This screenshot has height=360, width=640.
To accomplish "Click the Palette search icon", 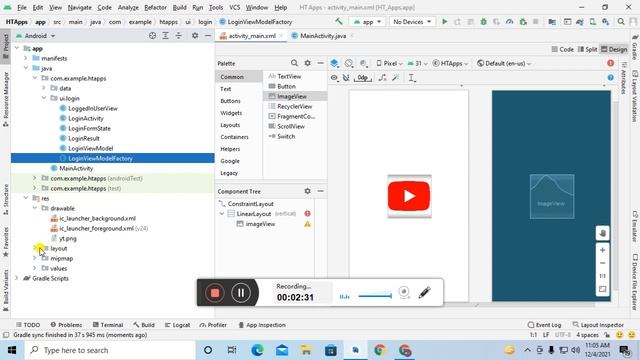I will click(294, 63).
